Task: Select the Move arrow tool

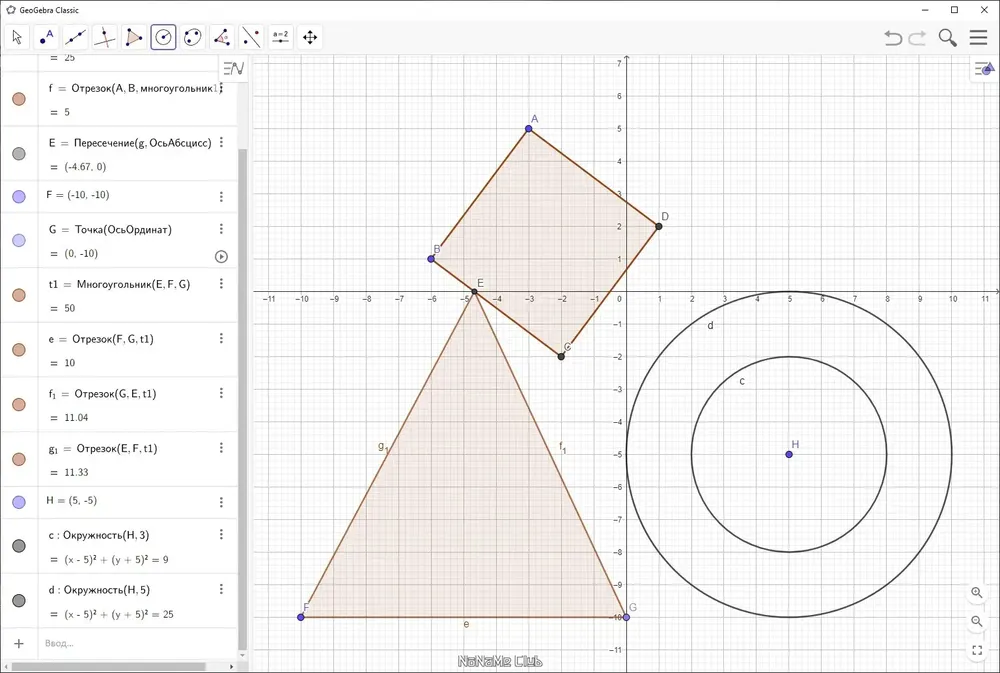Action: click(17, 37)
